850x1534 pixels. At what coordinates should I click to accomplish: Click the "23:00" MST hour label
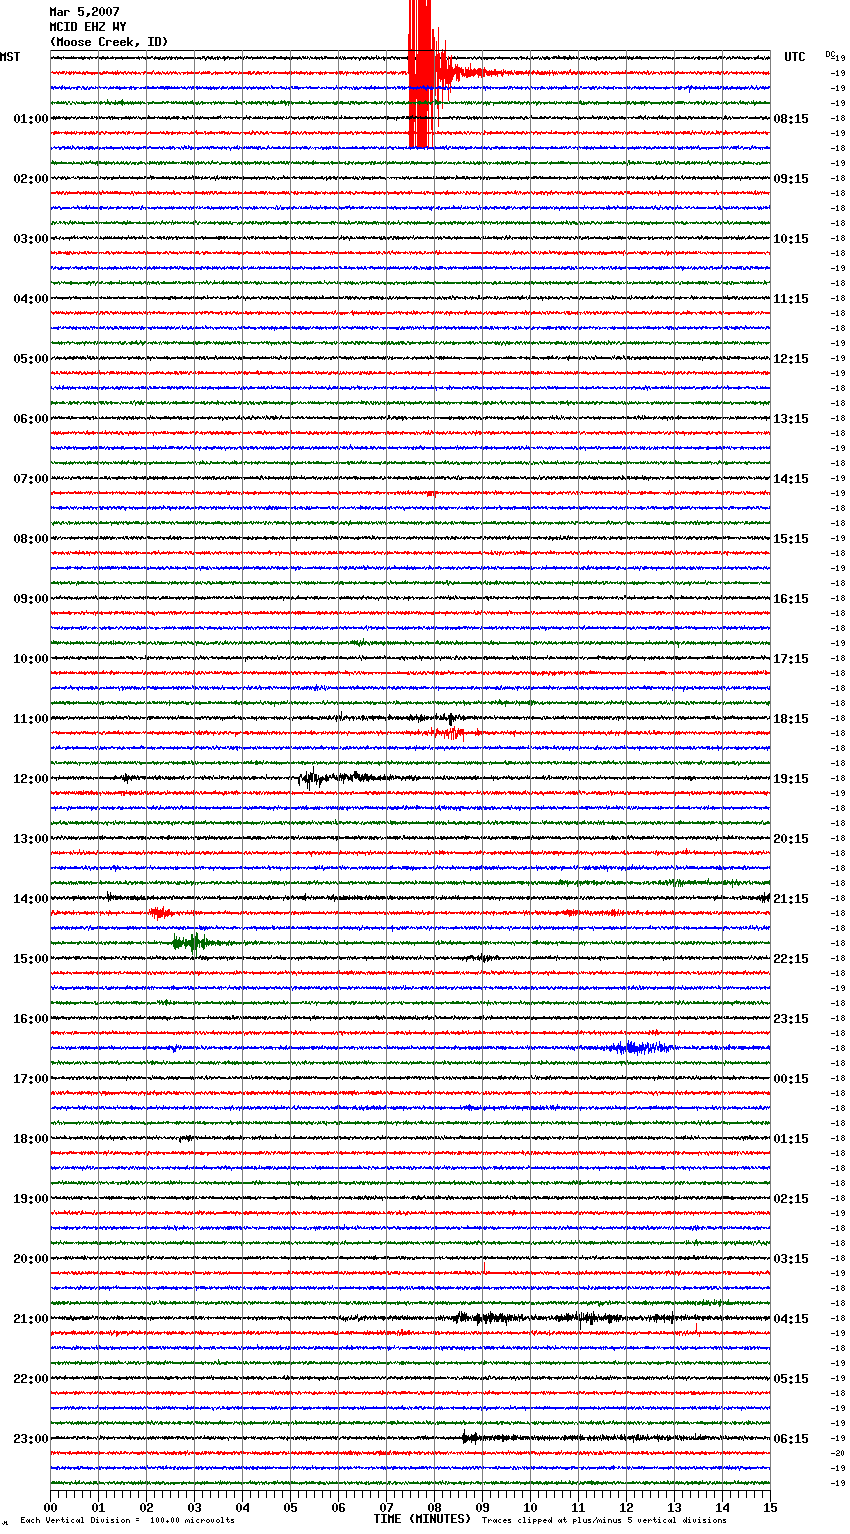[31, 1439]
